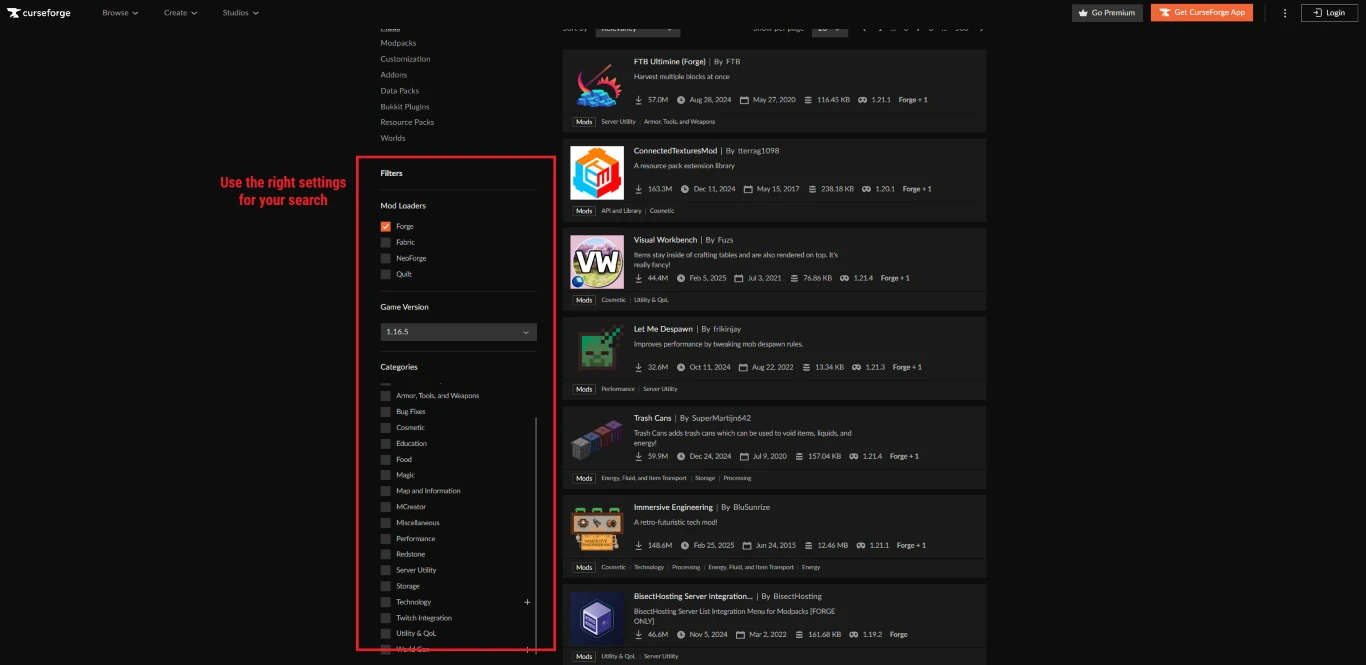Expand the Technology category subcategories
The width and height of the screenshot is (1366, 665).
[527, 601]
